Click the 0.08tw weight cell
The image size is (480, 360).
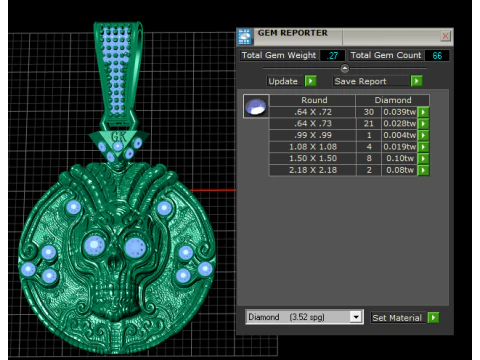point(399,170)
